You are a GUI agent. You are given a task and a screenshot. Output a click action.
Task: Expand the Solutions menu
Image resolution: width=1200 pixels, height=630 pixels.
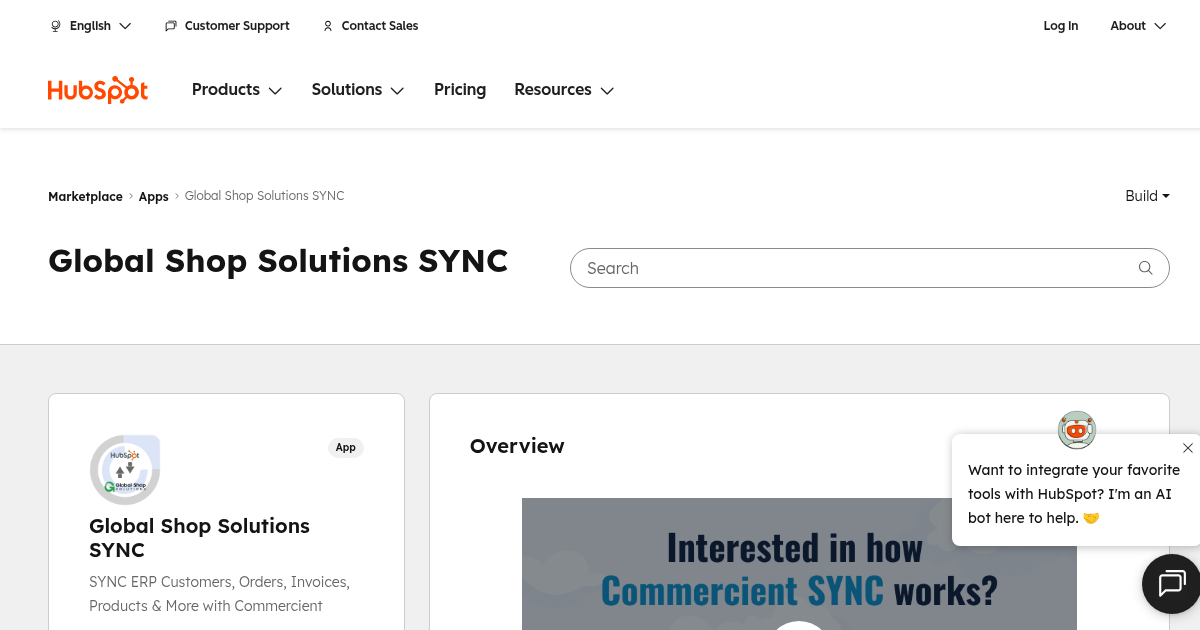358,90
